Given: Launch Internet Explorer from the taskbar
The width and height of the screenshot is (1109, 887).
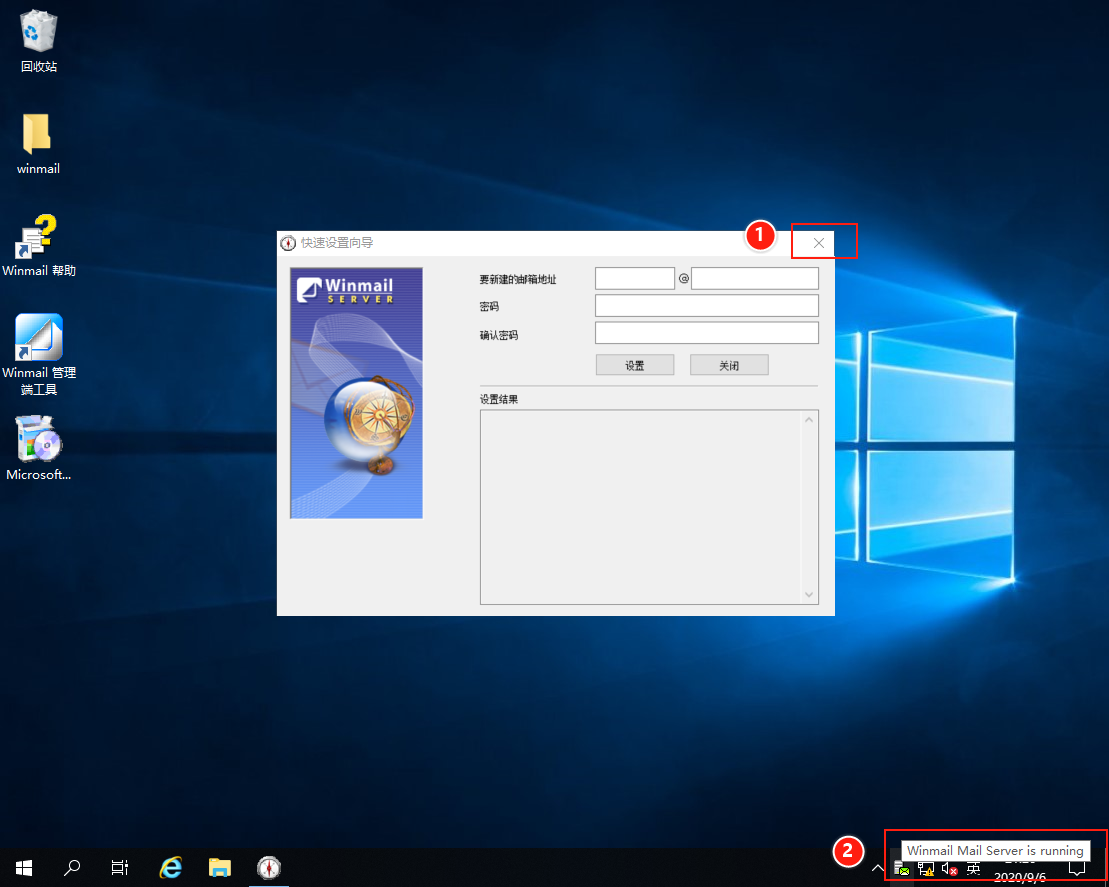Looking at the screenshot, I should [170, 868].
